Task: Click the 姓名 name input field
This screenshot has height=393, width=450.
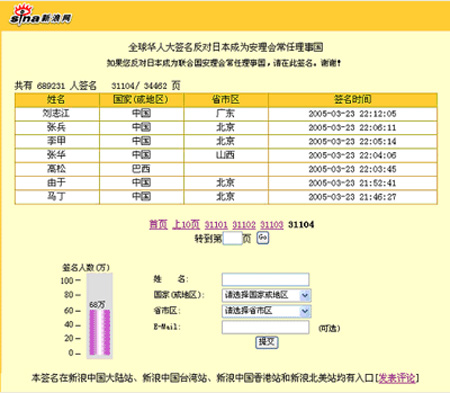Action: click(x=266, y=279)
